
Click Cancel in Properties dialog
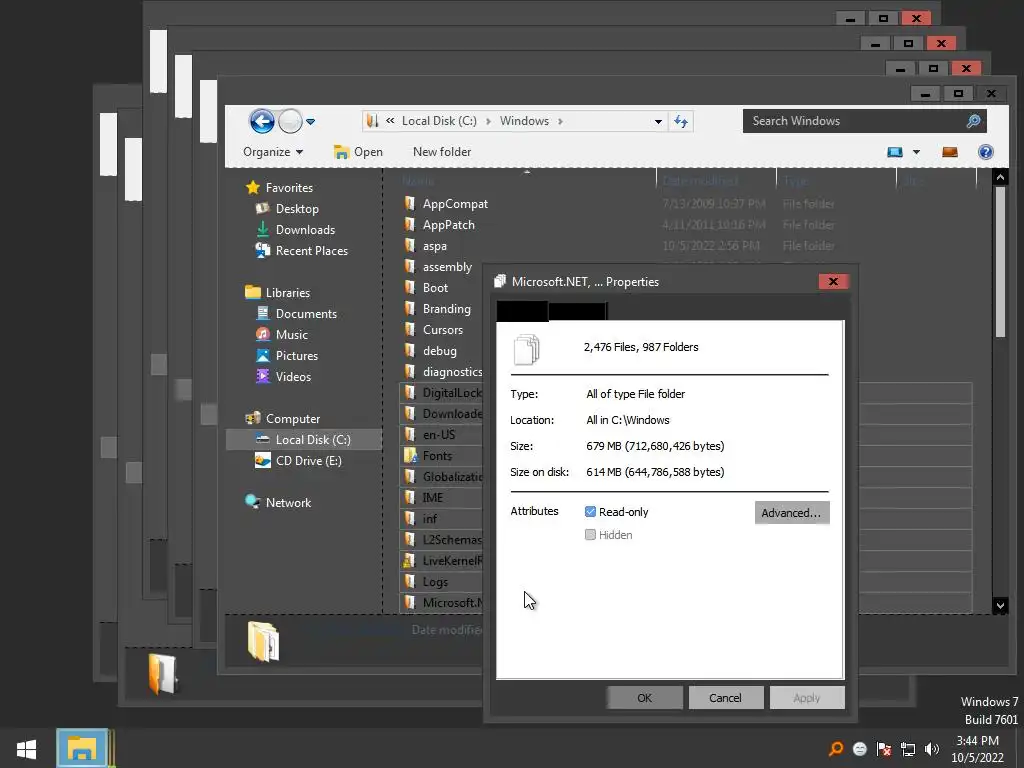[x=725, y=697]
